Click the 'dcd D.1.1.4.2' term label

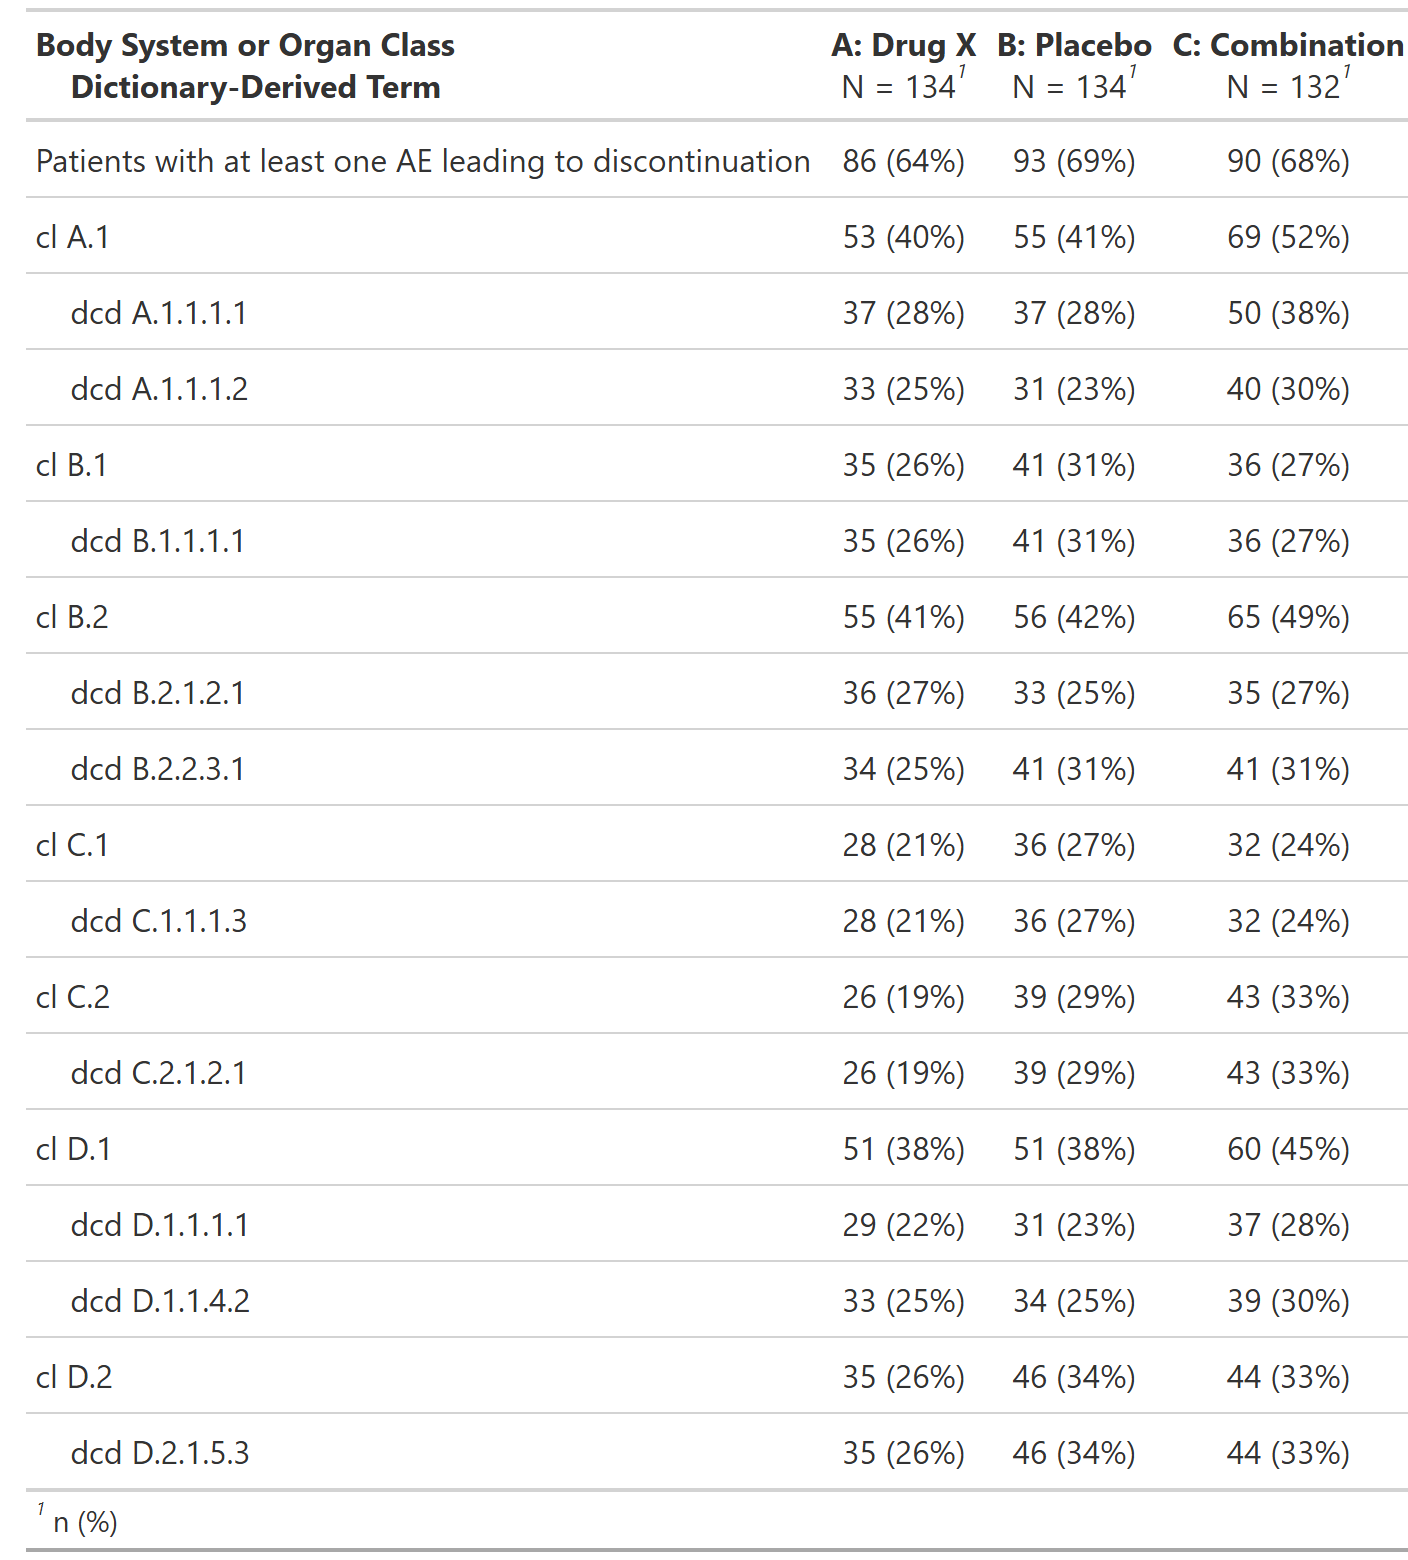point(160,1301)
